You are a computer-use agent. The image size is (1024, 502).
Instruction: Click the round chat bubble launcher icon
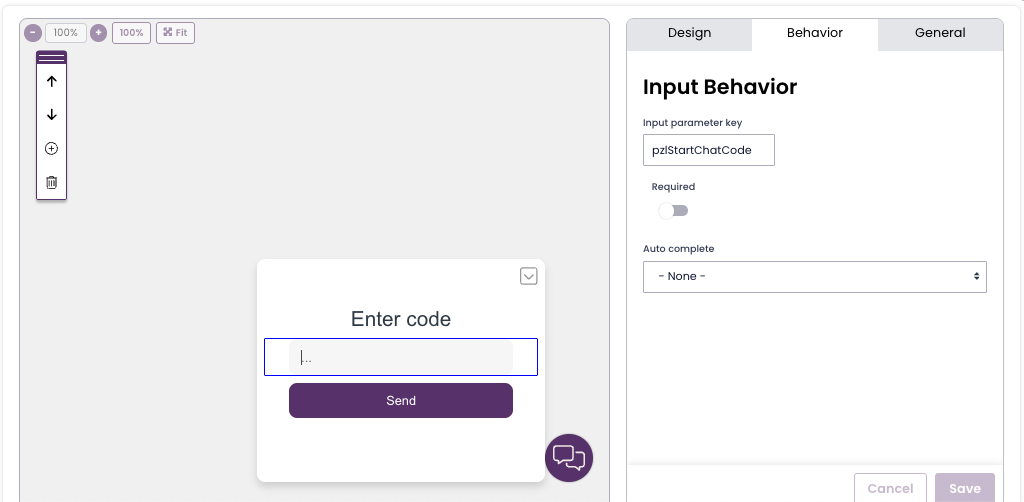[569, 458]
